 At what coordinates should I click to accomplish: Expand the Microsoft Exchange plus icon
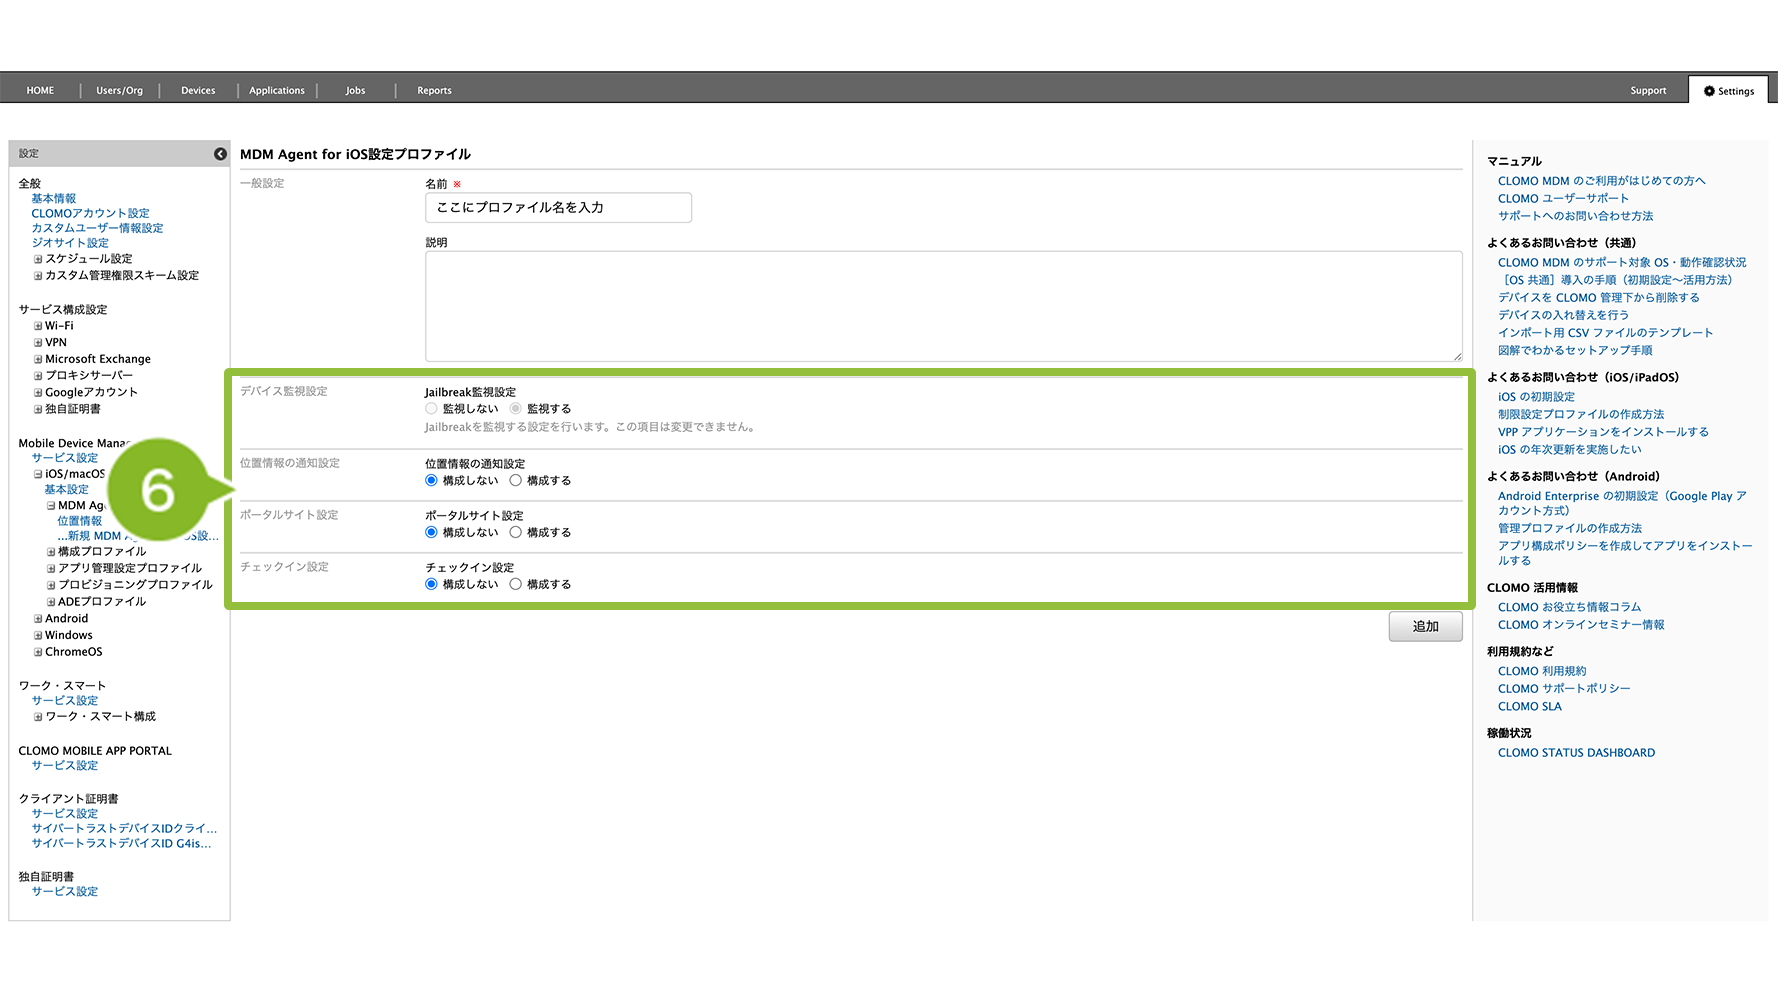coord(38,360)
